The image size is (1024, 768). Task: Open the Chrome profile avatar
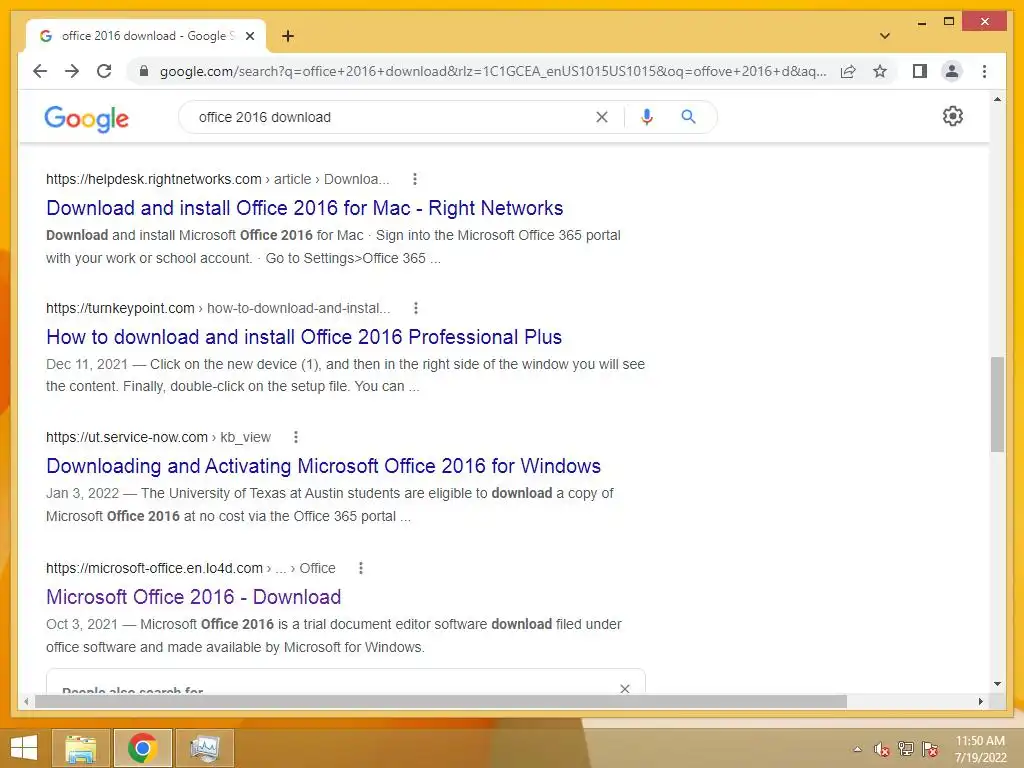(952, 71)
